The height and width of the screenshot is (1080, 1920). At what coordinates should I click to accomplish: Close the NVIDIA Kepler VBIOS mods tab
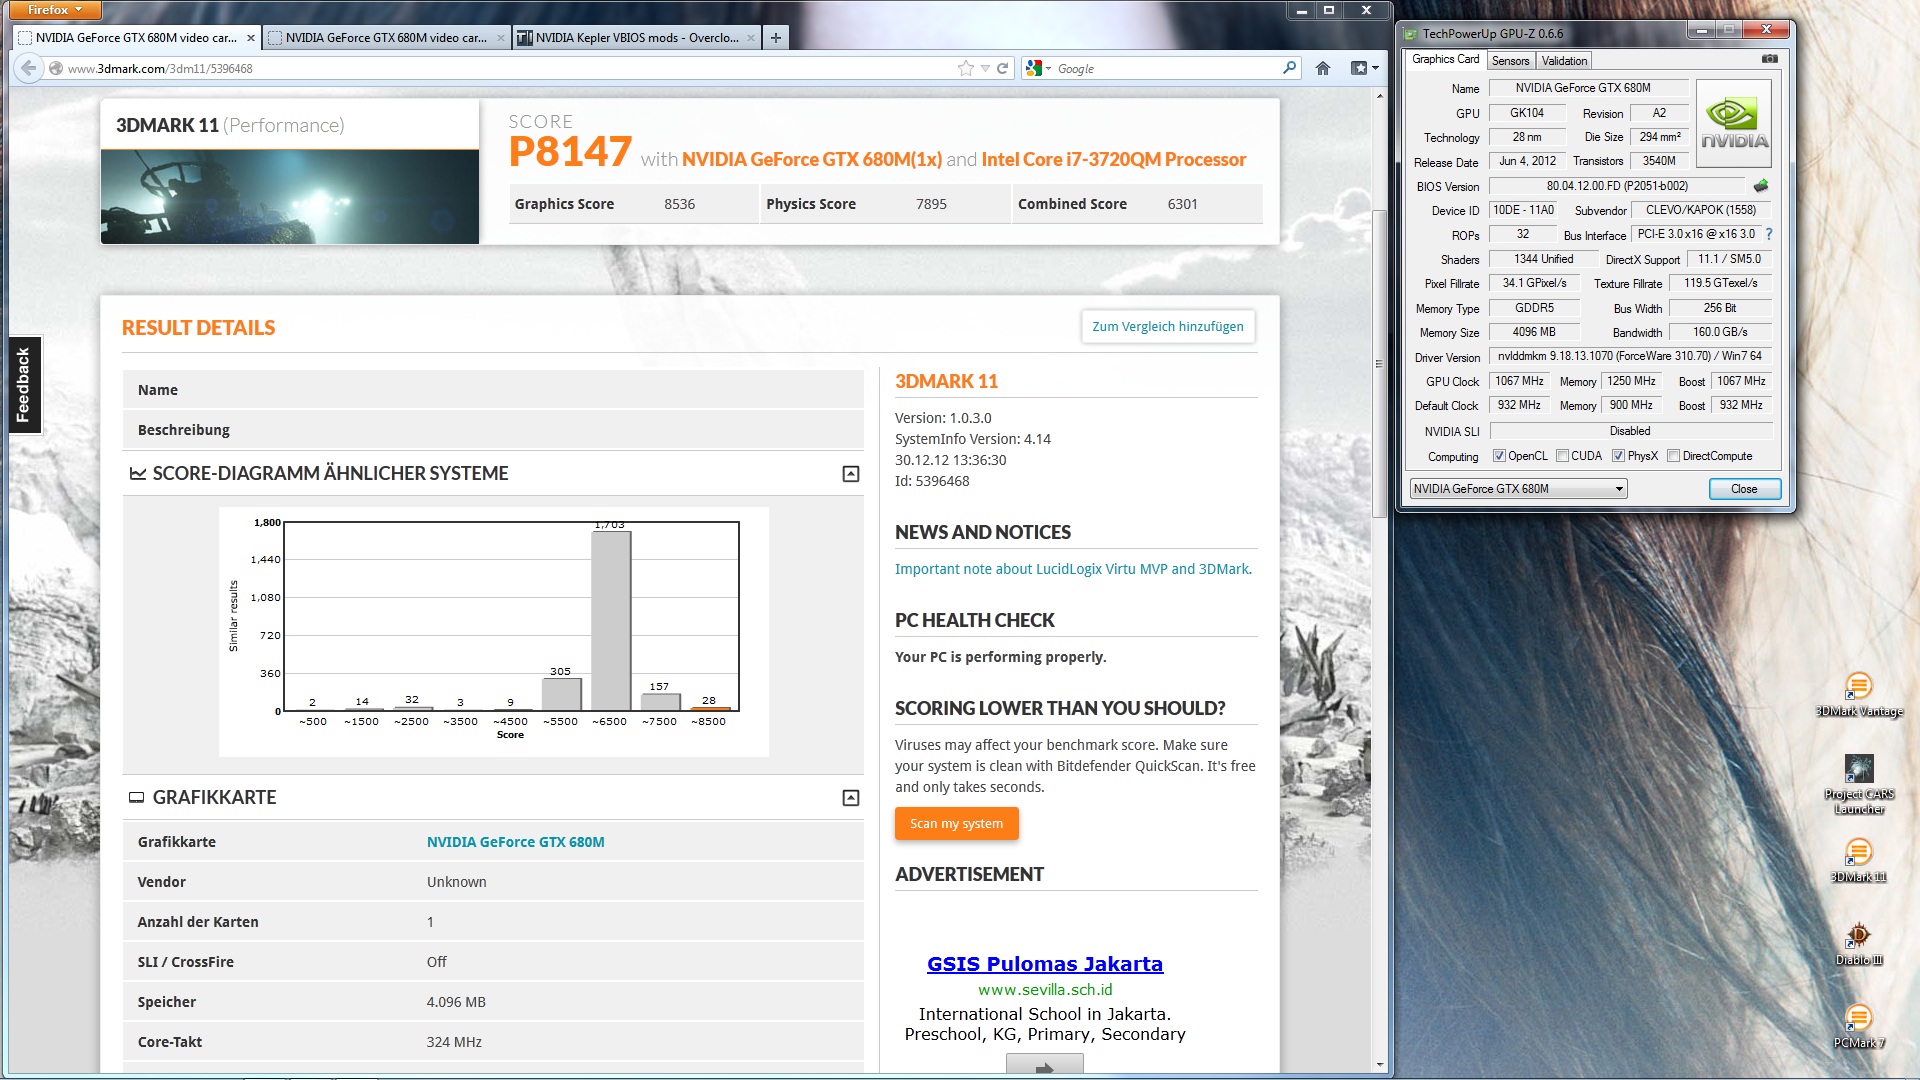pyautogui.click(x=751, y=38)
